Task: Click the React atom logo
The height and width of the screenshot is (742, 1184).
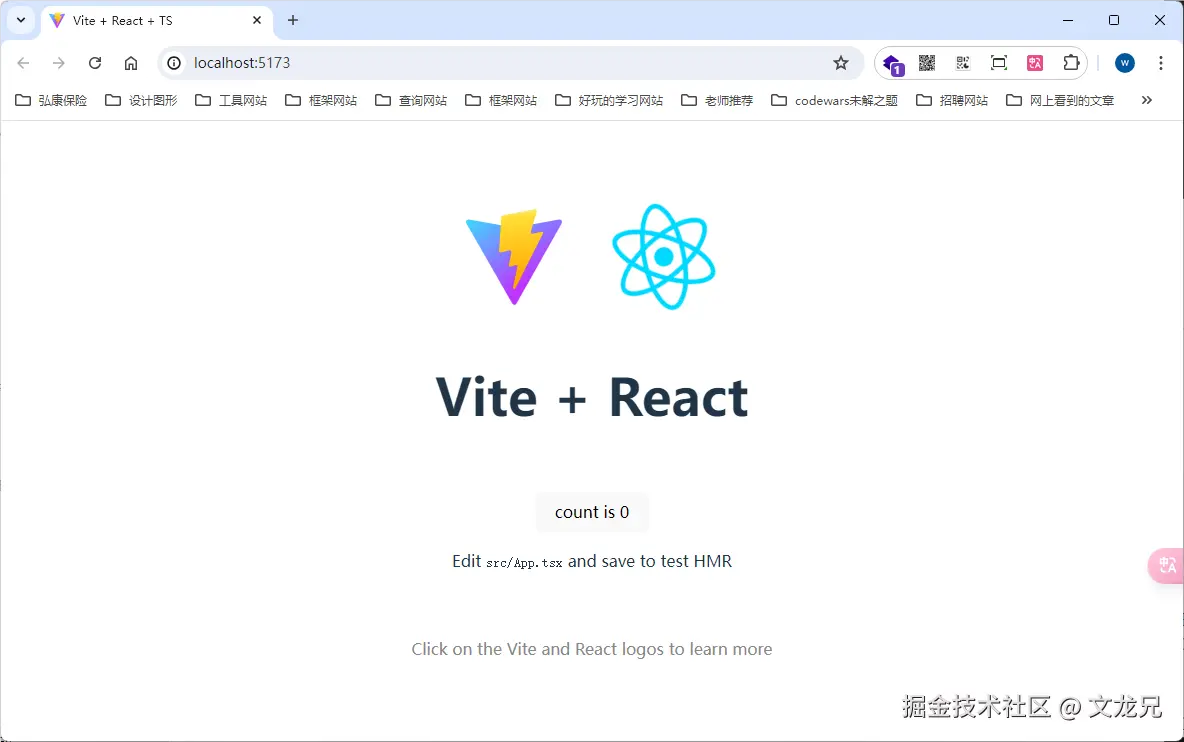Action: 663,257
